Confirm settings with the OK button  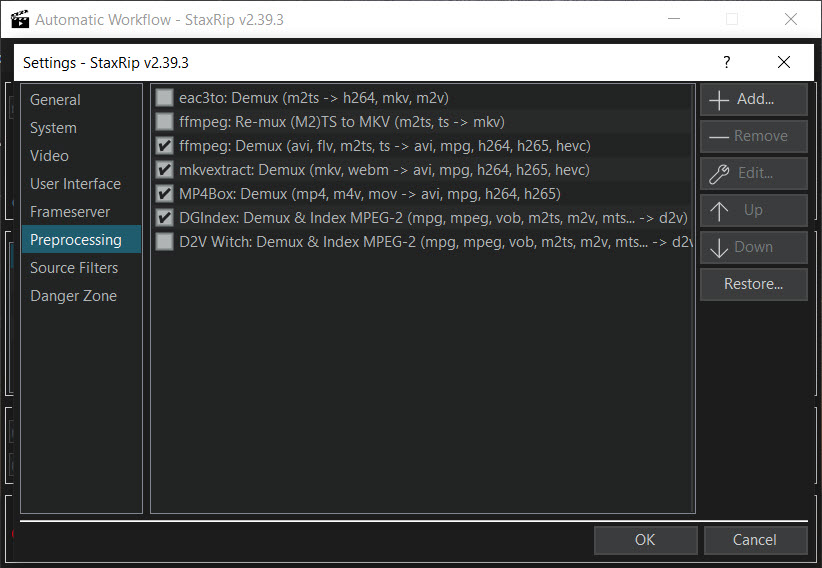(x=645, y=540)
